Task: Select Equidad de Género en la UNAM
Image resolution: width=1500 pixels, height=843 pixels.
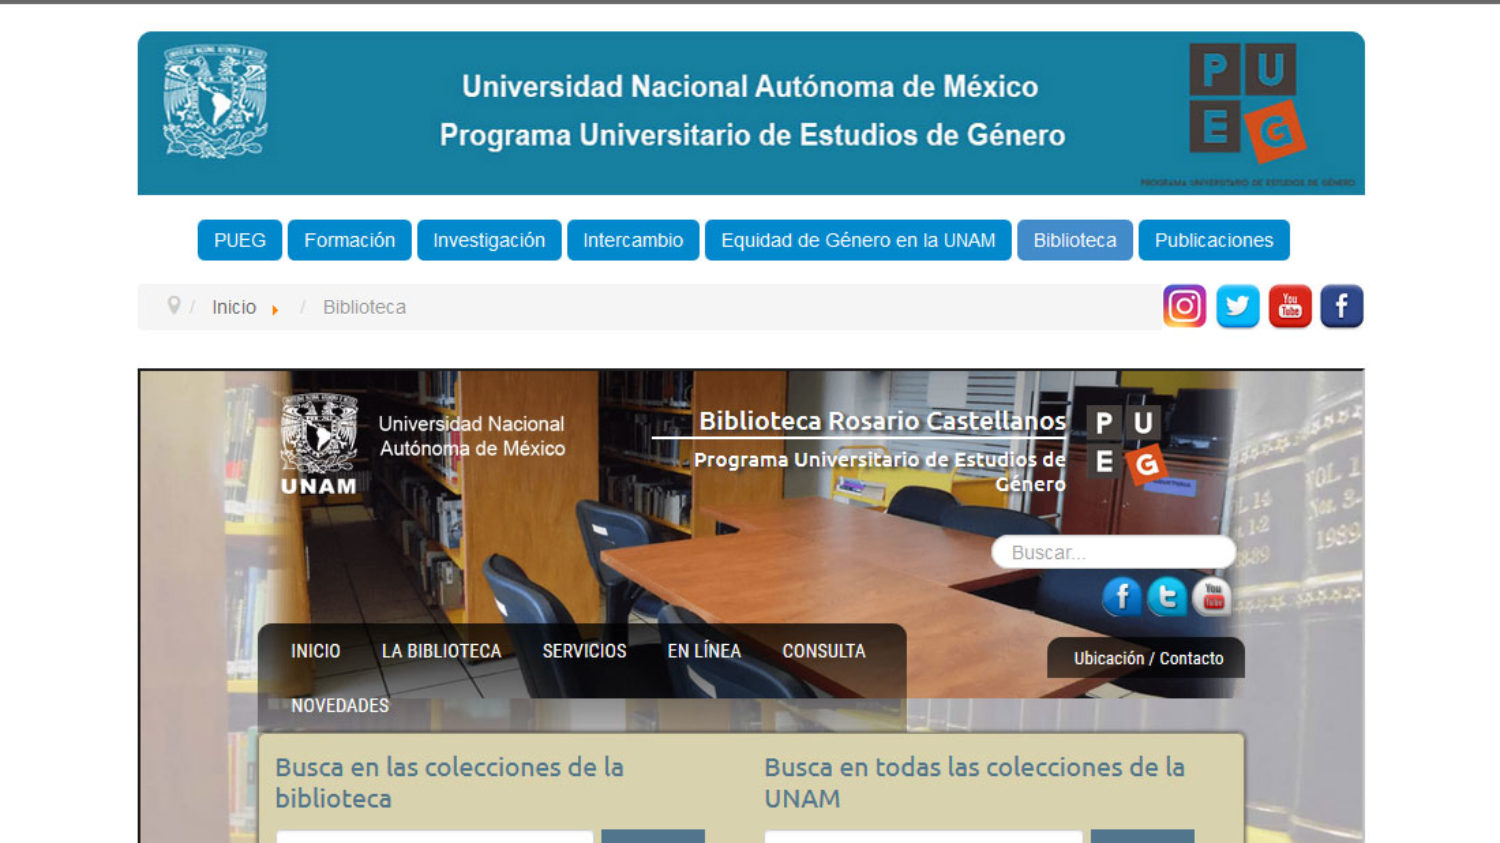Action: click(858, 240)
